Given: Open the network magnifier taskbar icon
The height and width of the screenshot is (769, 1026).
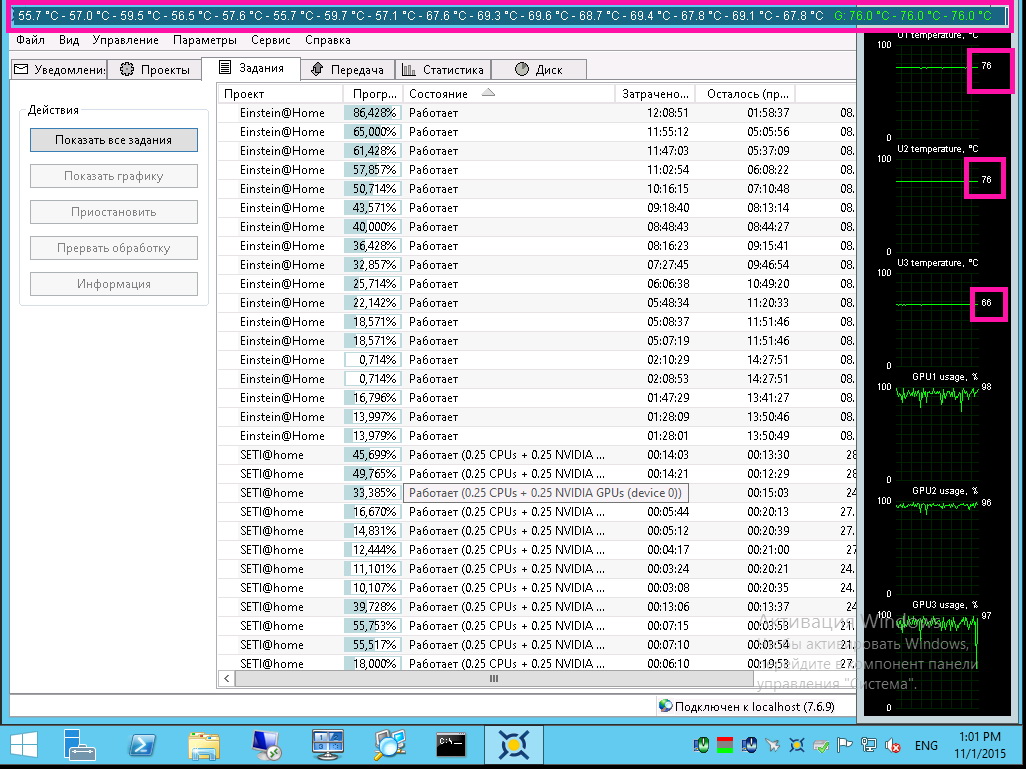Looking at the screenshot, I should 389,745.
